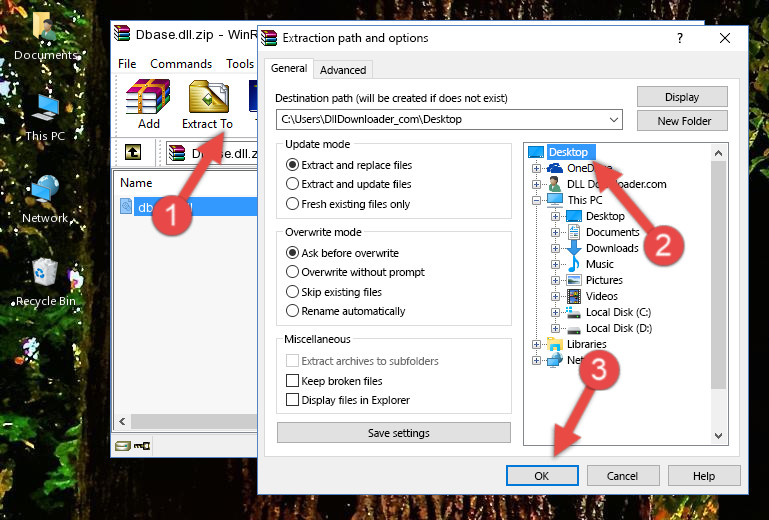
Task: Click the help question mark in dialog title
Action: tap(680, 38)
